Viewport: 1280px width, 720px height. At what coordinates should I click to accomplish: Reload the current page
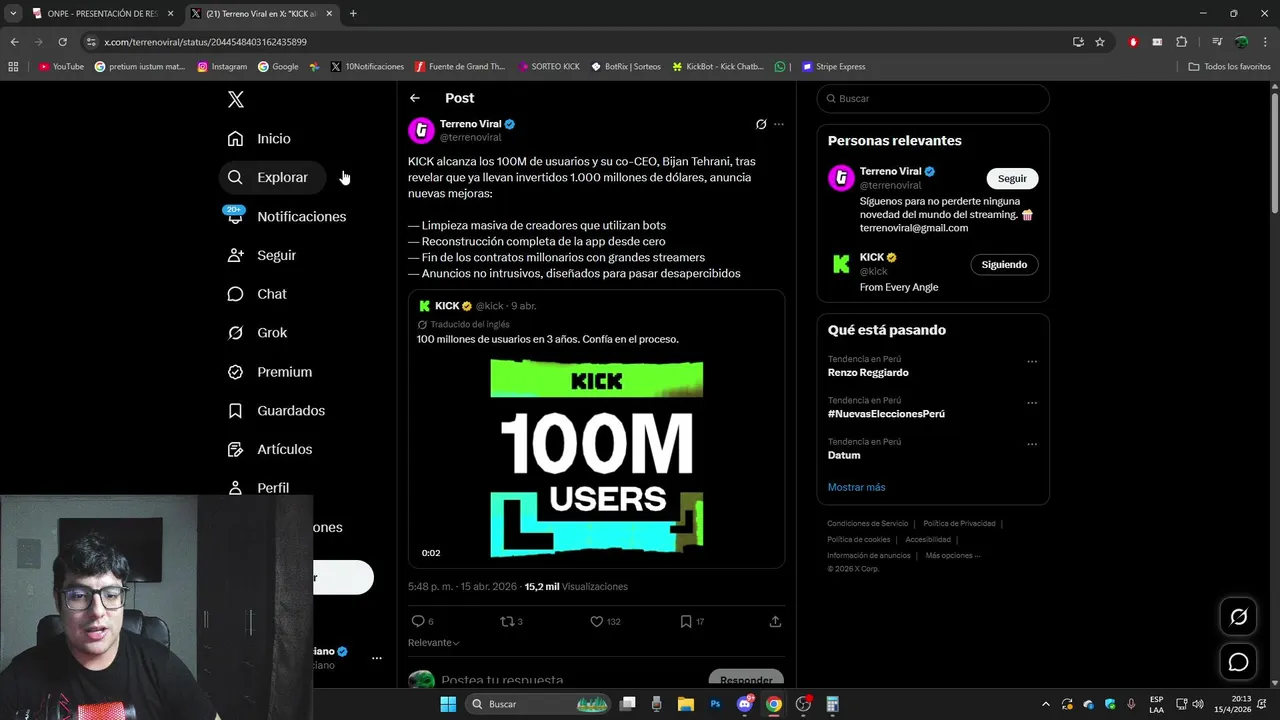click(x=62, y=42)
